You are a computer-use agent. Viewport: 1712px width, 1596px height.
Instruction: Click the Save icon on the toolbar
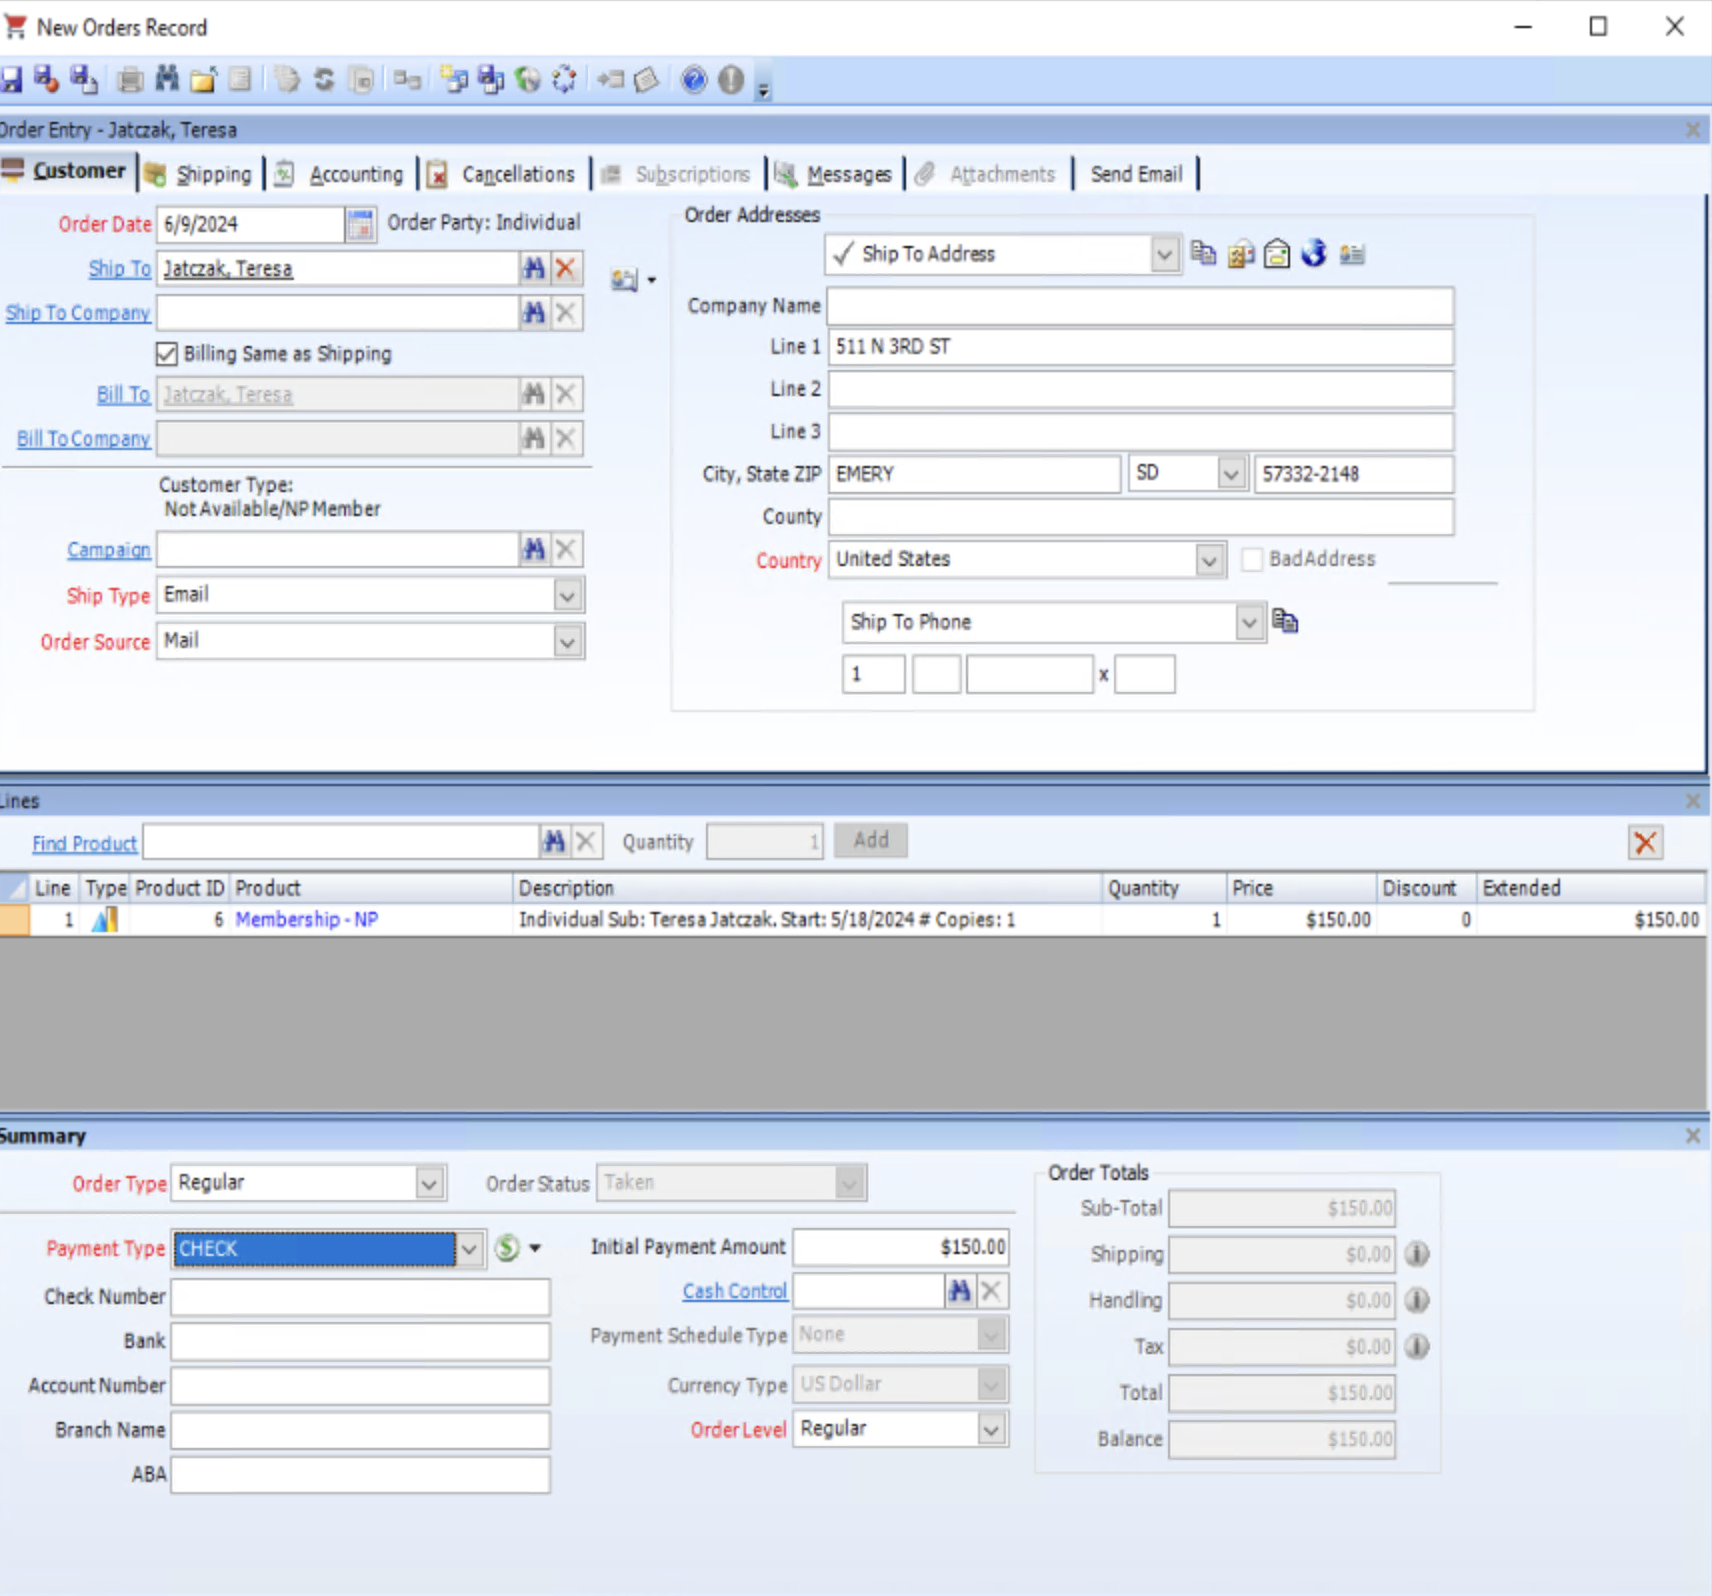[12, 80]
